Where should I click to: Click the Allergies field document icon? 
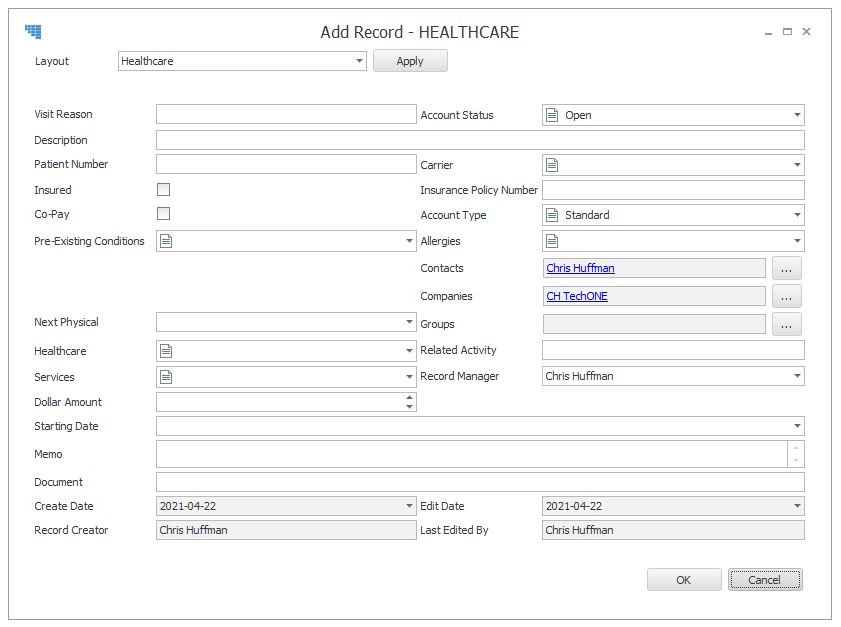pyautogui.click(x=552, y=241)
